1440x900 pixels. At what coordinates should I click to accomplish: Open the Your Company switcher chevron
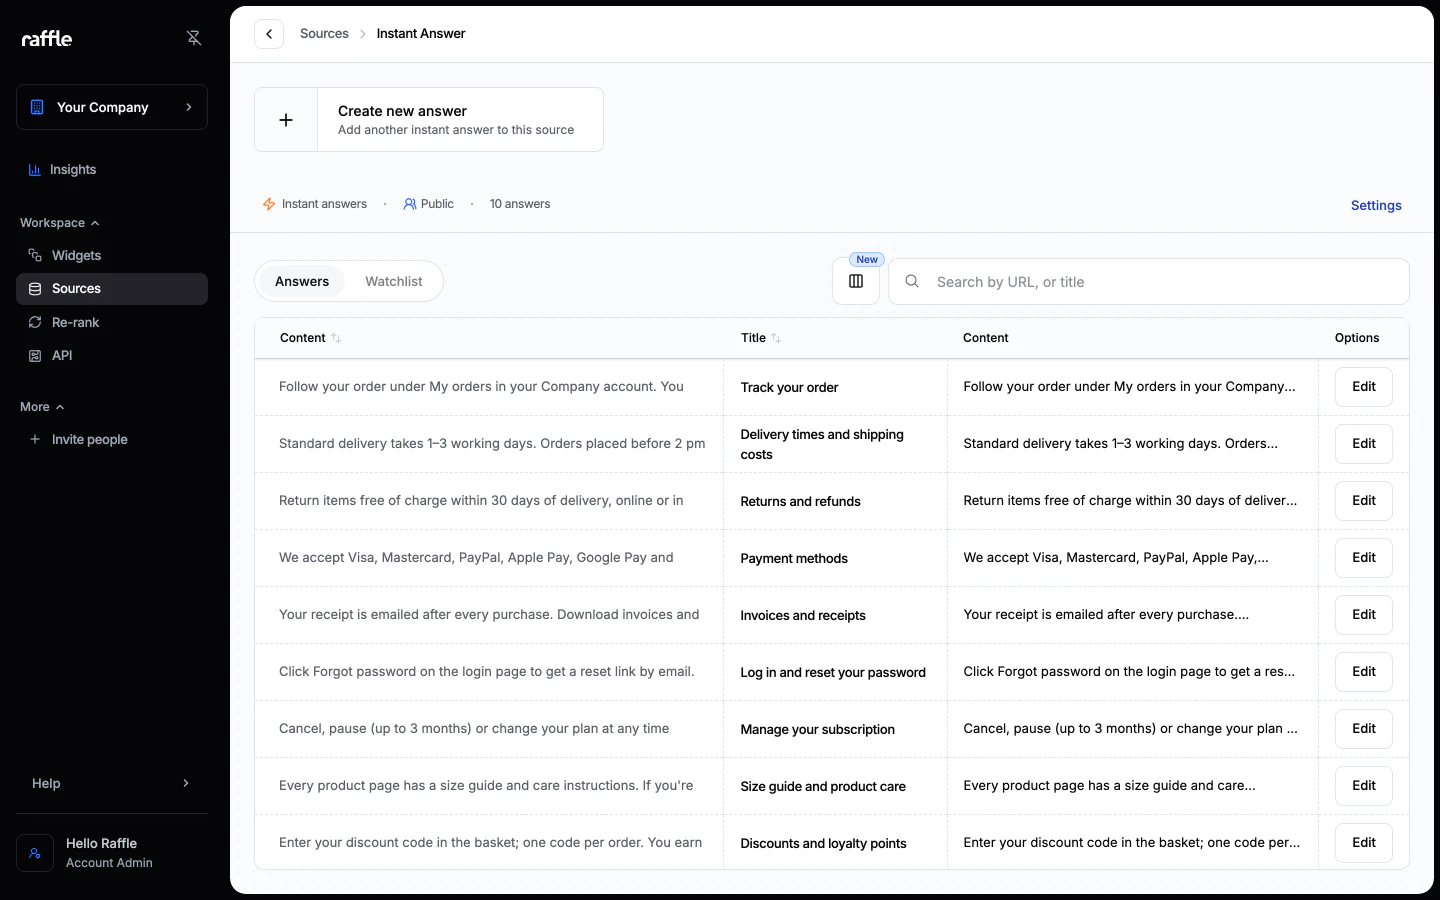pos(189,107)
